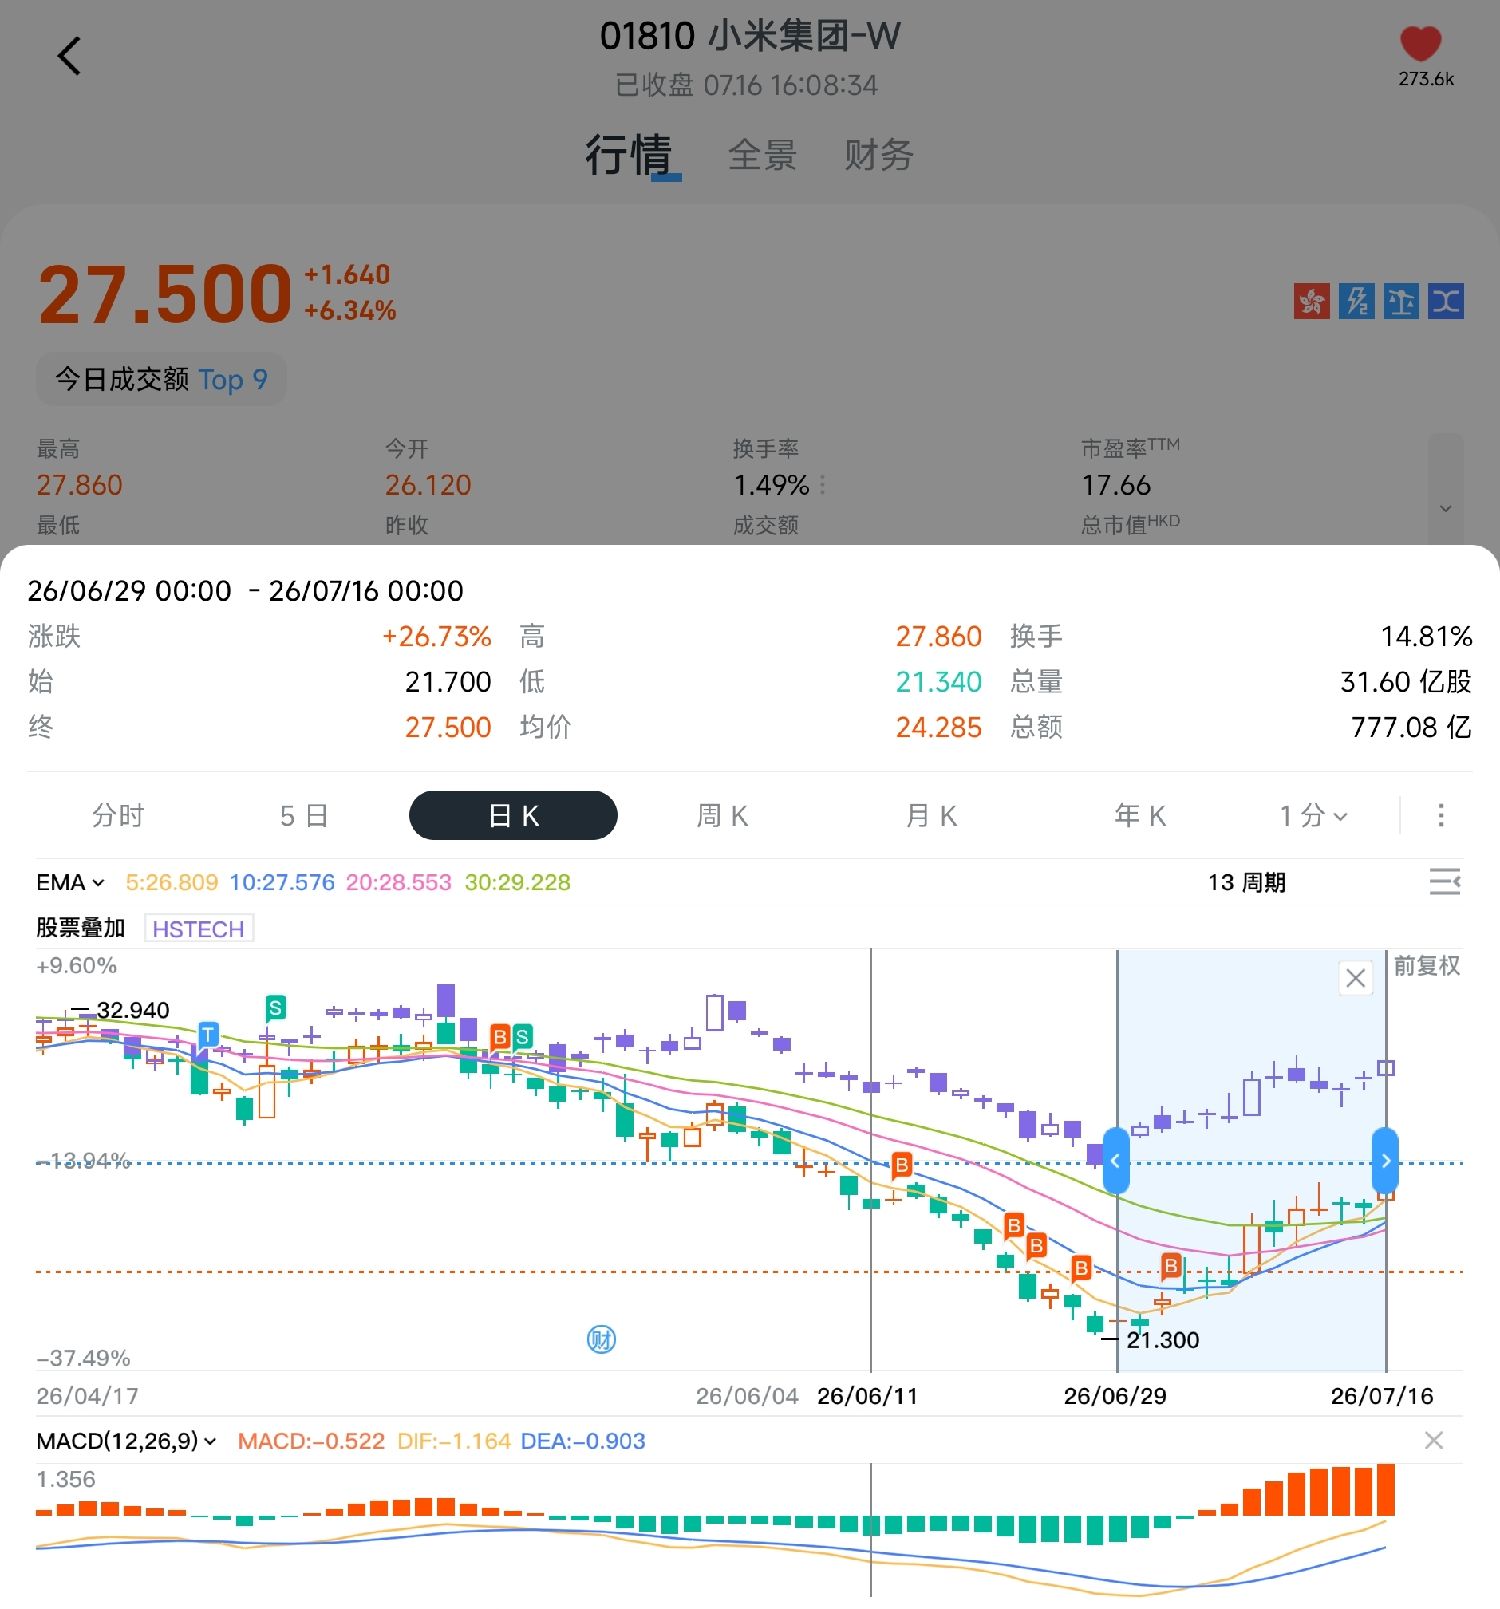Open the indicator settings list icon
1500x1609 pixels.
click(1445, 882)
